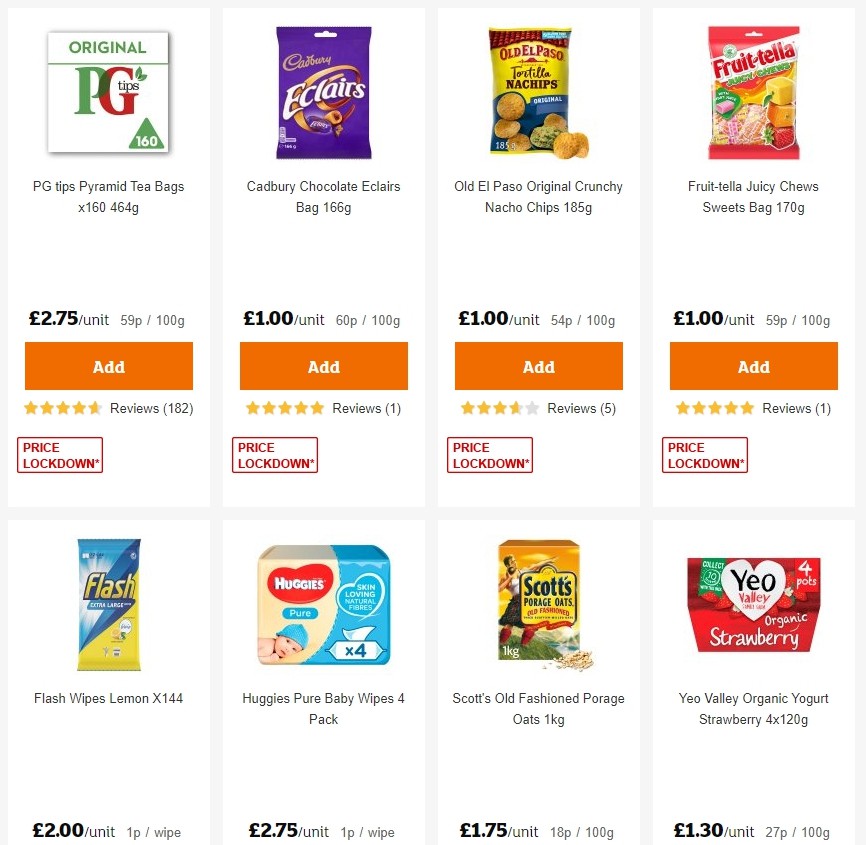Screen dimensions: 866x845
Task: Click Scott's Old Fashioned Porage Oats title link
Action: (x=538, y=708)
